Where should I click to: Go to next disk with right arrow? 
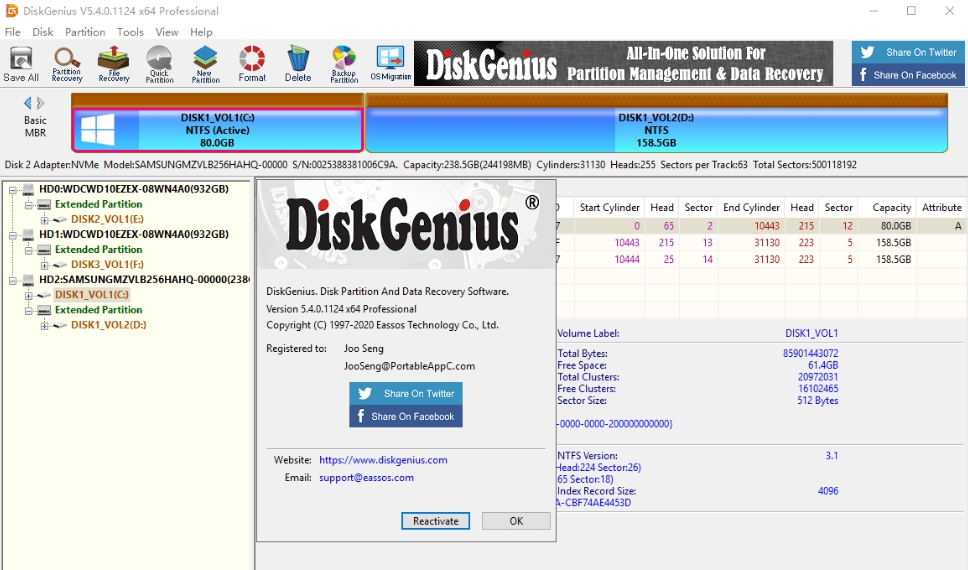41,103
